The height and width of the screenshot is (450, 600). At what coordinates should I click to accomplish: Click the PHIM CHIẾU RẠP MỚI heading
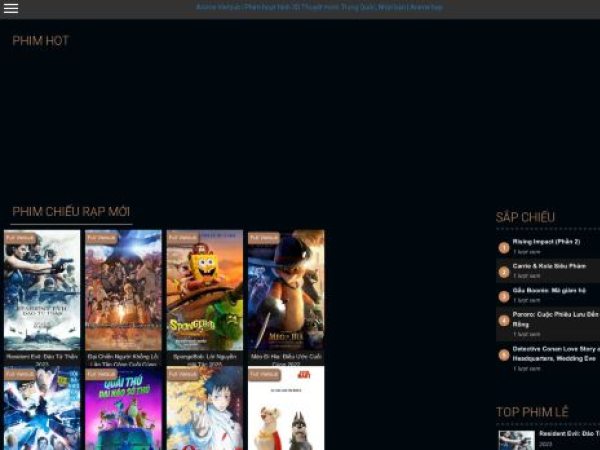tap(71, 212)
